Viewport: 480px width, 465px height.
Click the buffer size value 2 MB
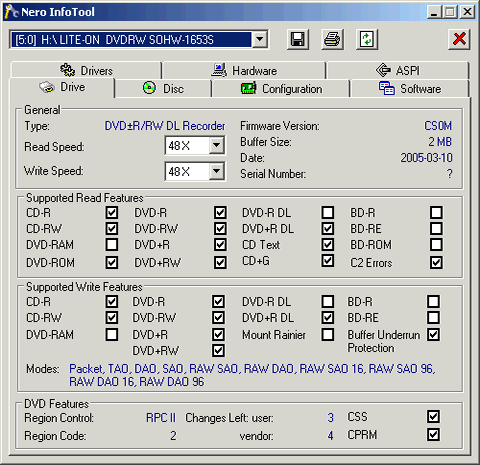pyautogui.click(x=440, y=142)
